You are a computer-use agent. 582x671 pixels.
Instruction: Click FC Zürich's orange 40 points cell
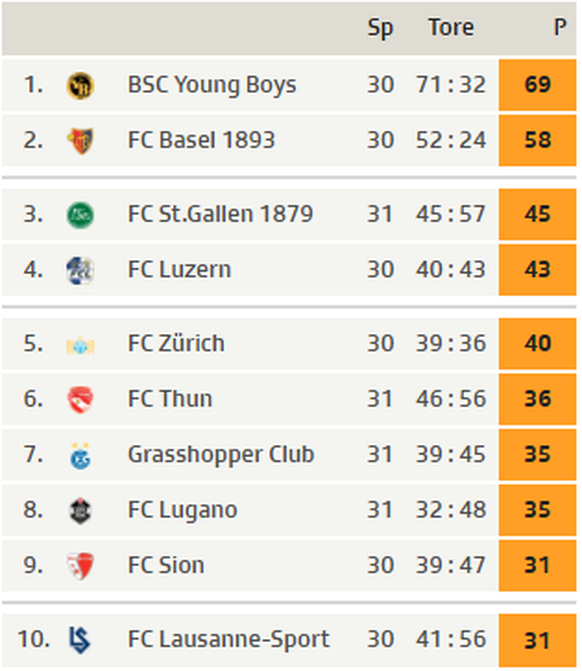tap(537, 344)
